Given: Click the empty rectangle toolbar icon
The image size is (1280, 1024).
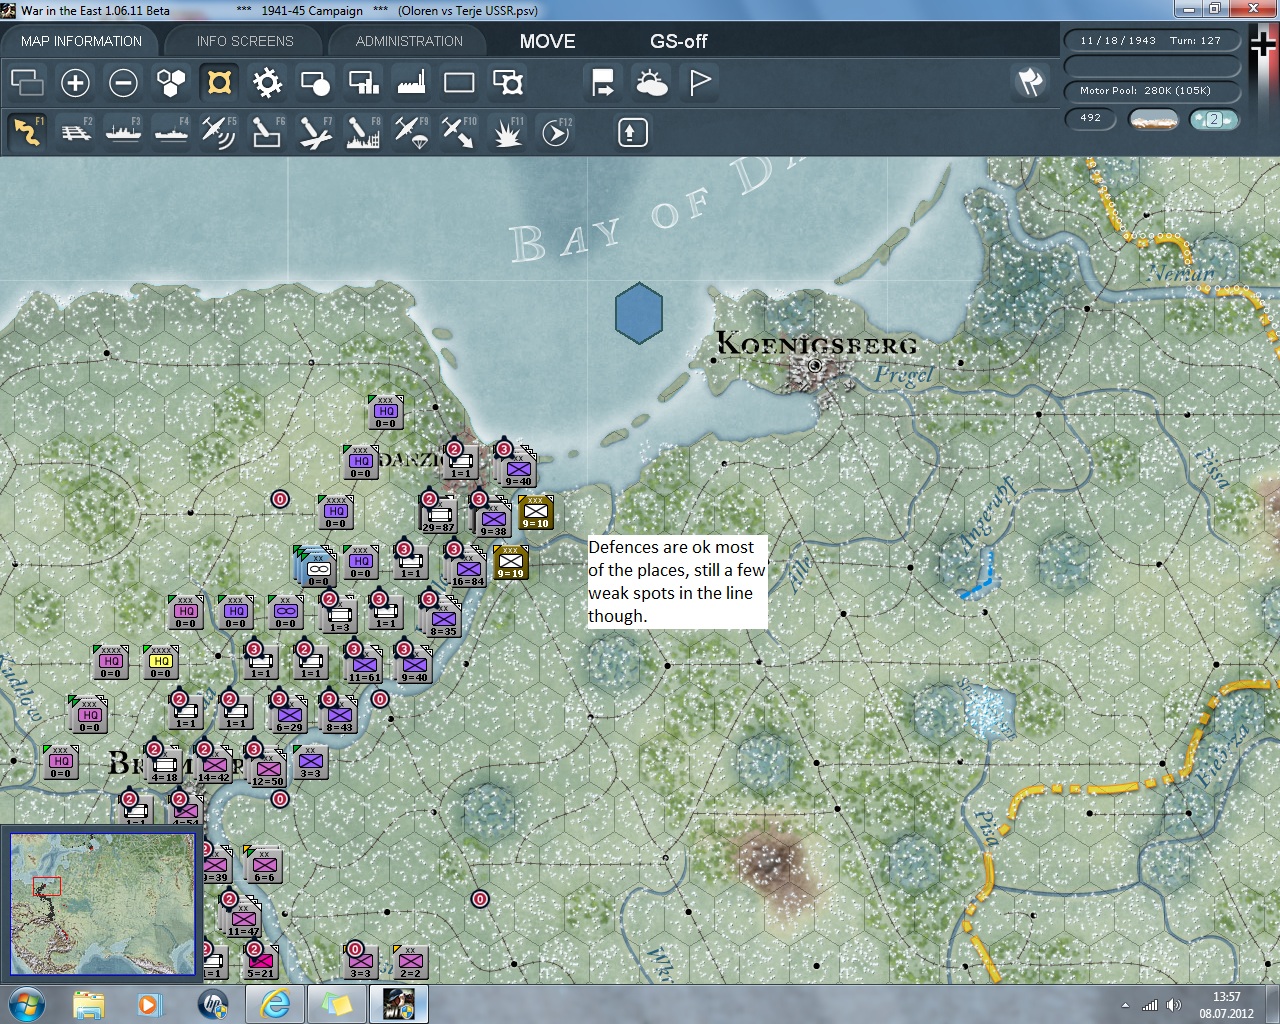Looking at the screenshot, I should coord(459,82).
